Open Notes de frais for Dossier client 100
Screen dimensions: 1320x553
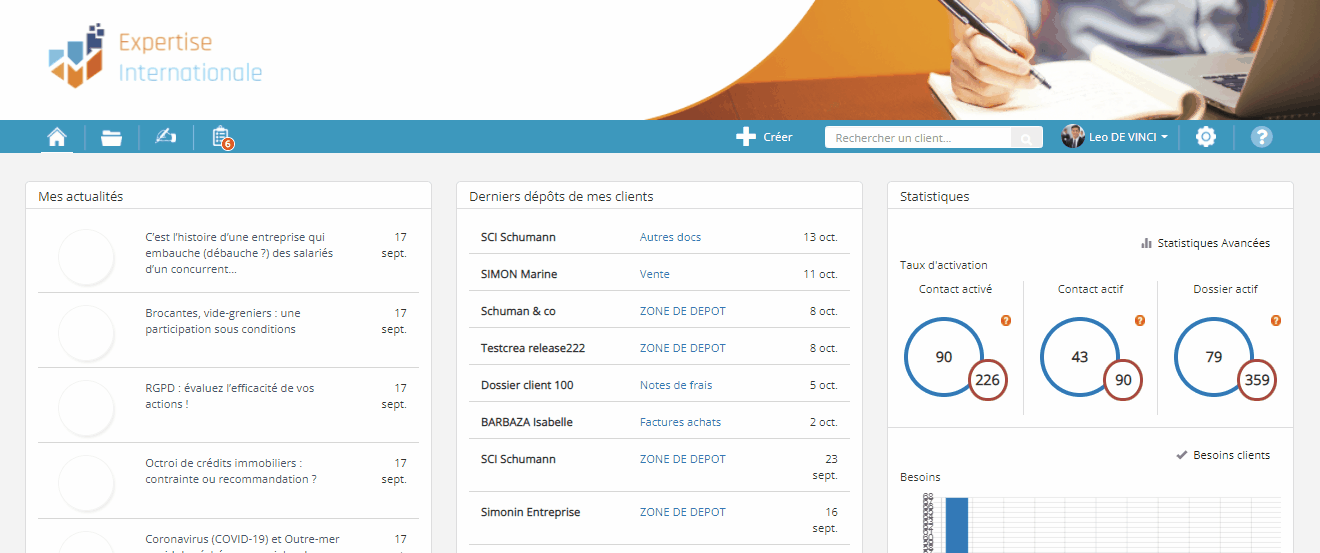[676, 385]
